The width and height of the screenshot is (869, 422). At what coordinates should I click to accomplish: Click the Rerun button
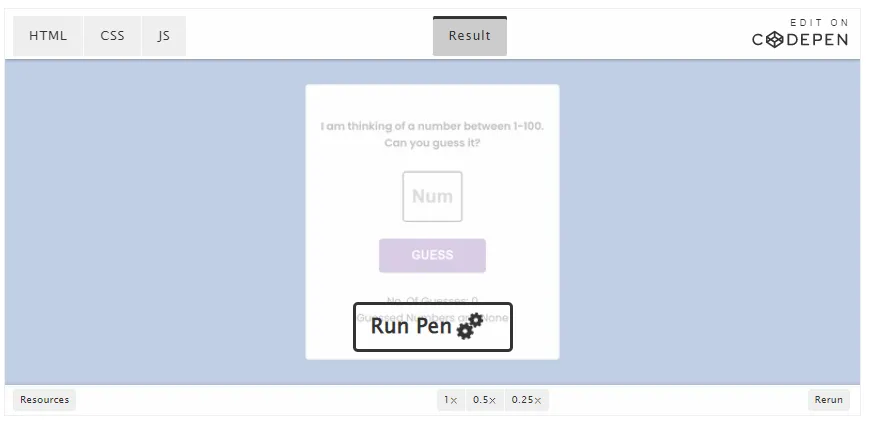(829, 400)
